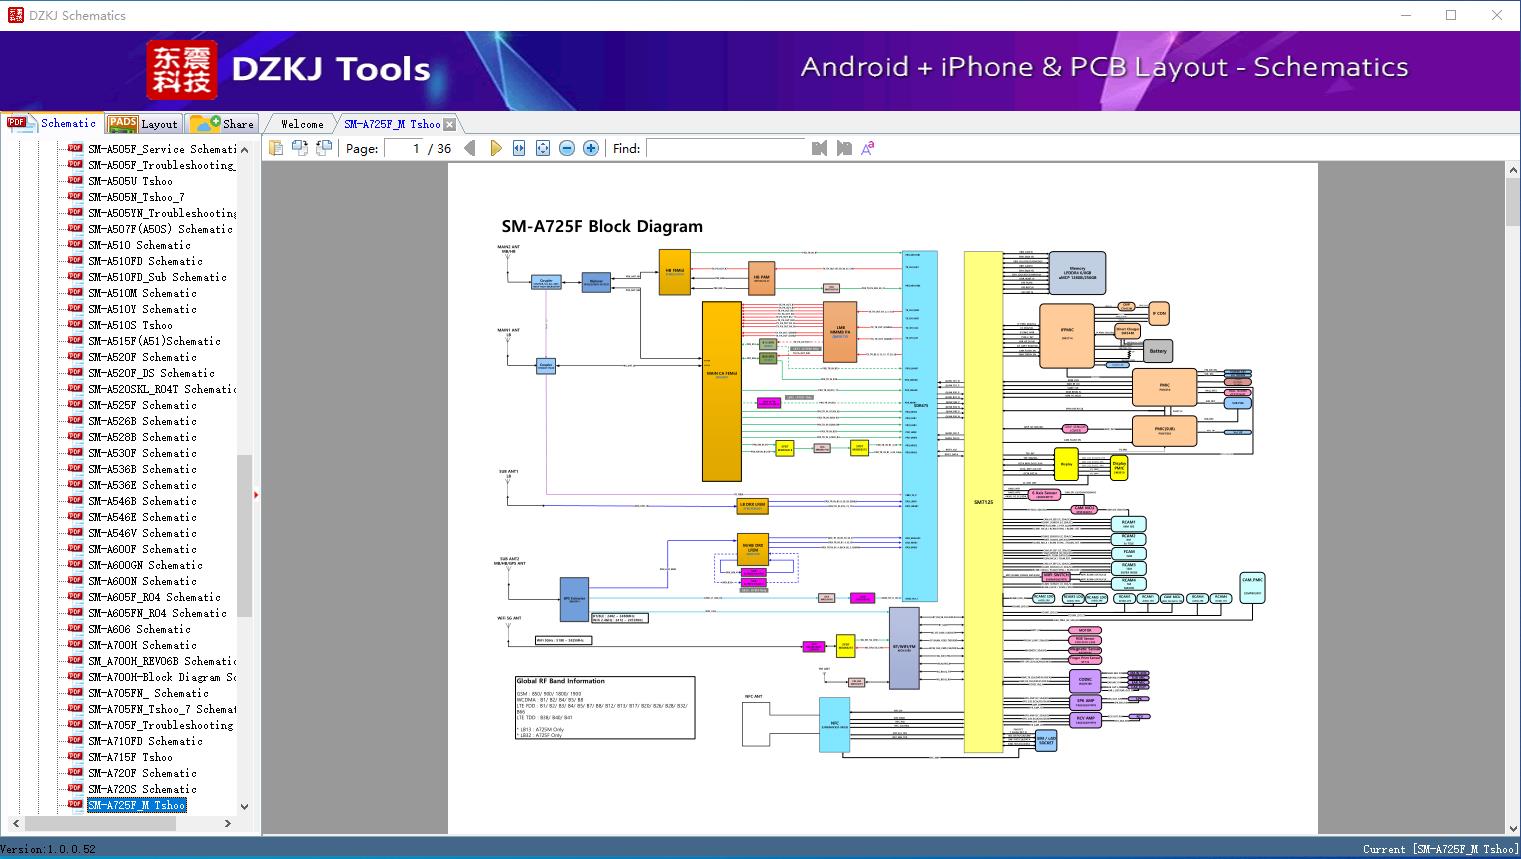Image resolution: width=1521 pixels, height=859 pixels.
Task: Zoom in with the plus icon
Action: click(x=591, y=148)
